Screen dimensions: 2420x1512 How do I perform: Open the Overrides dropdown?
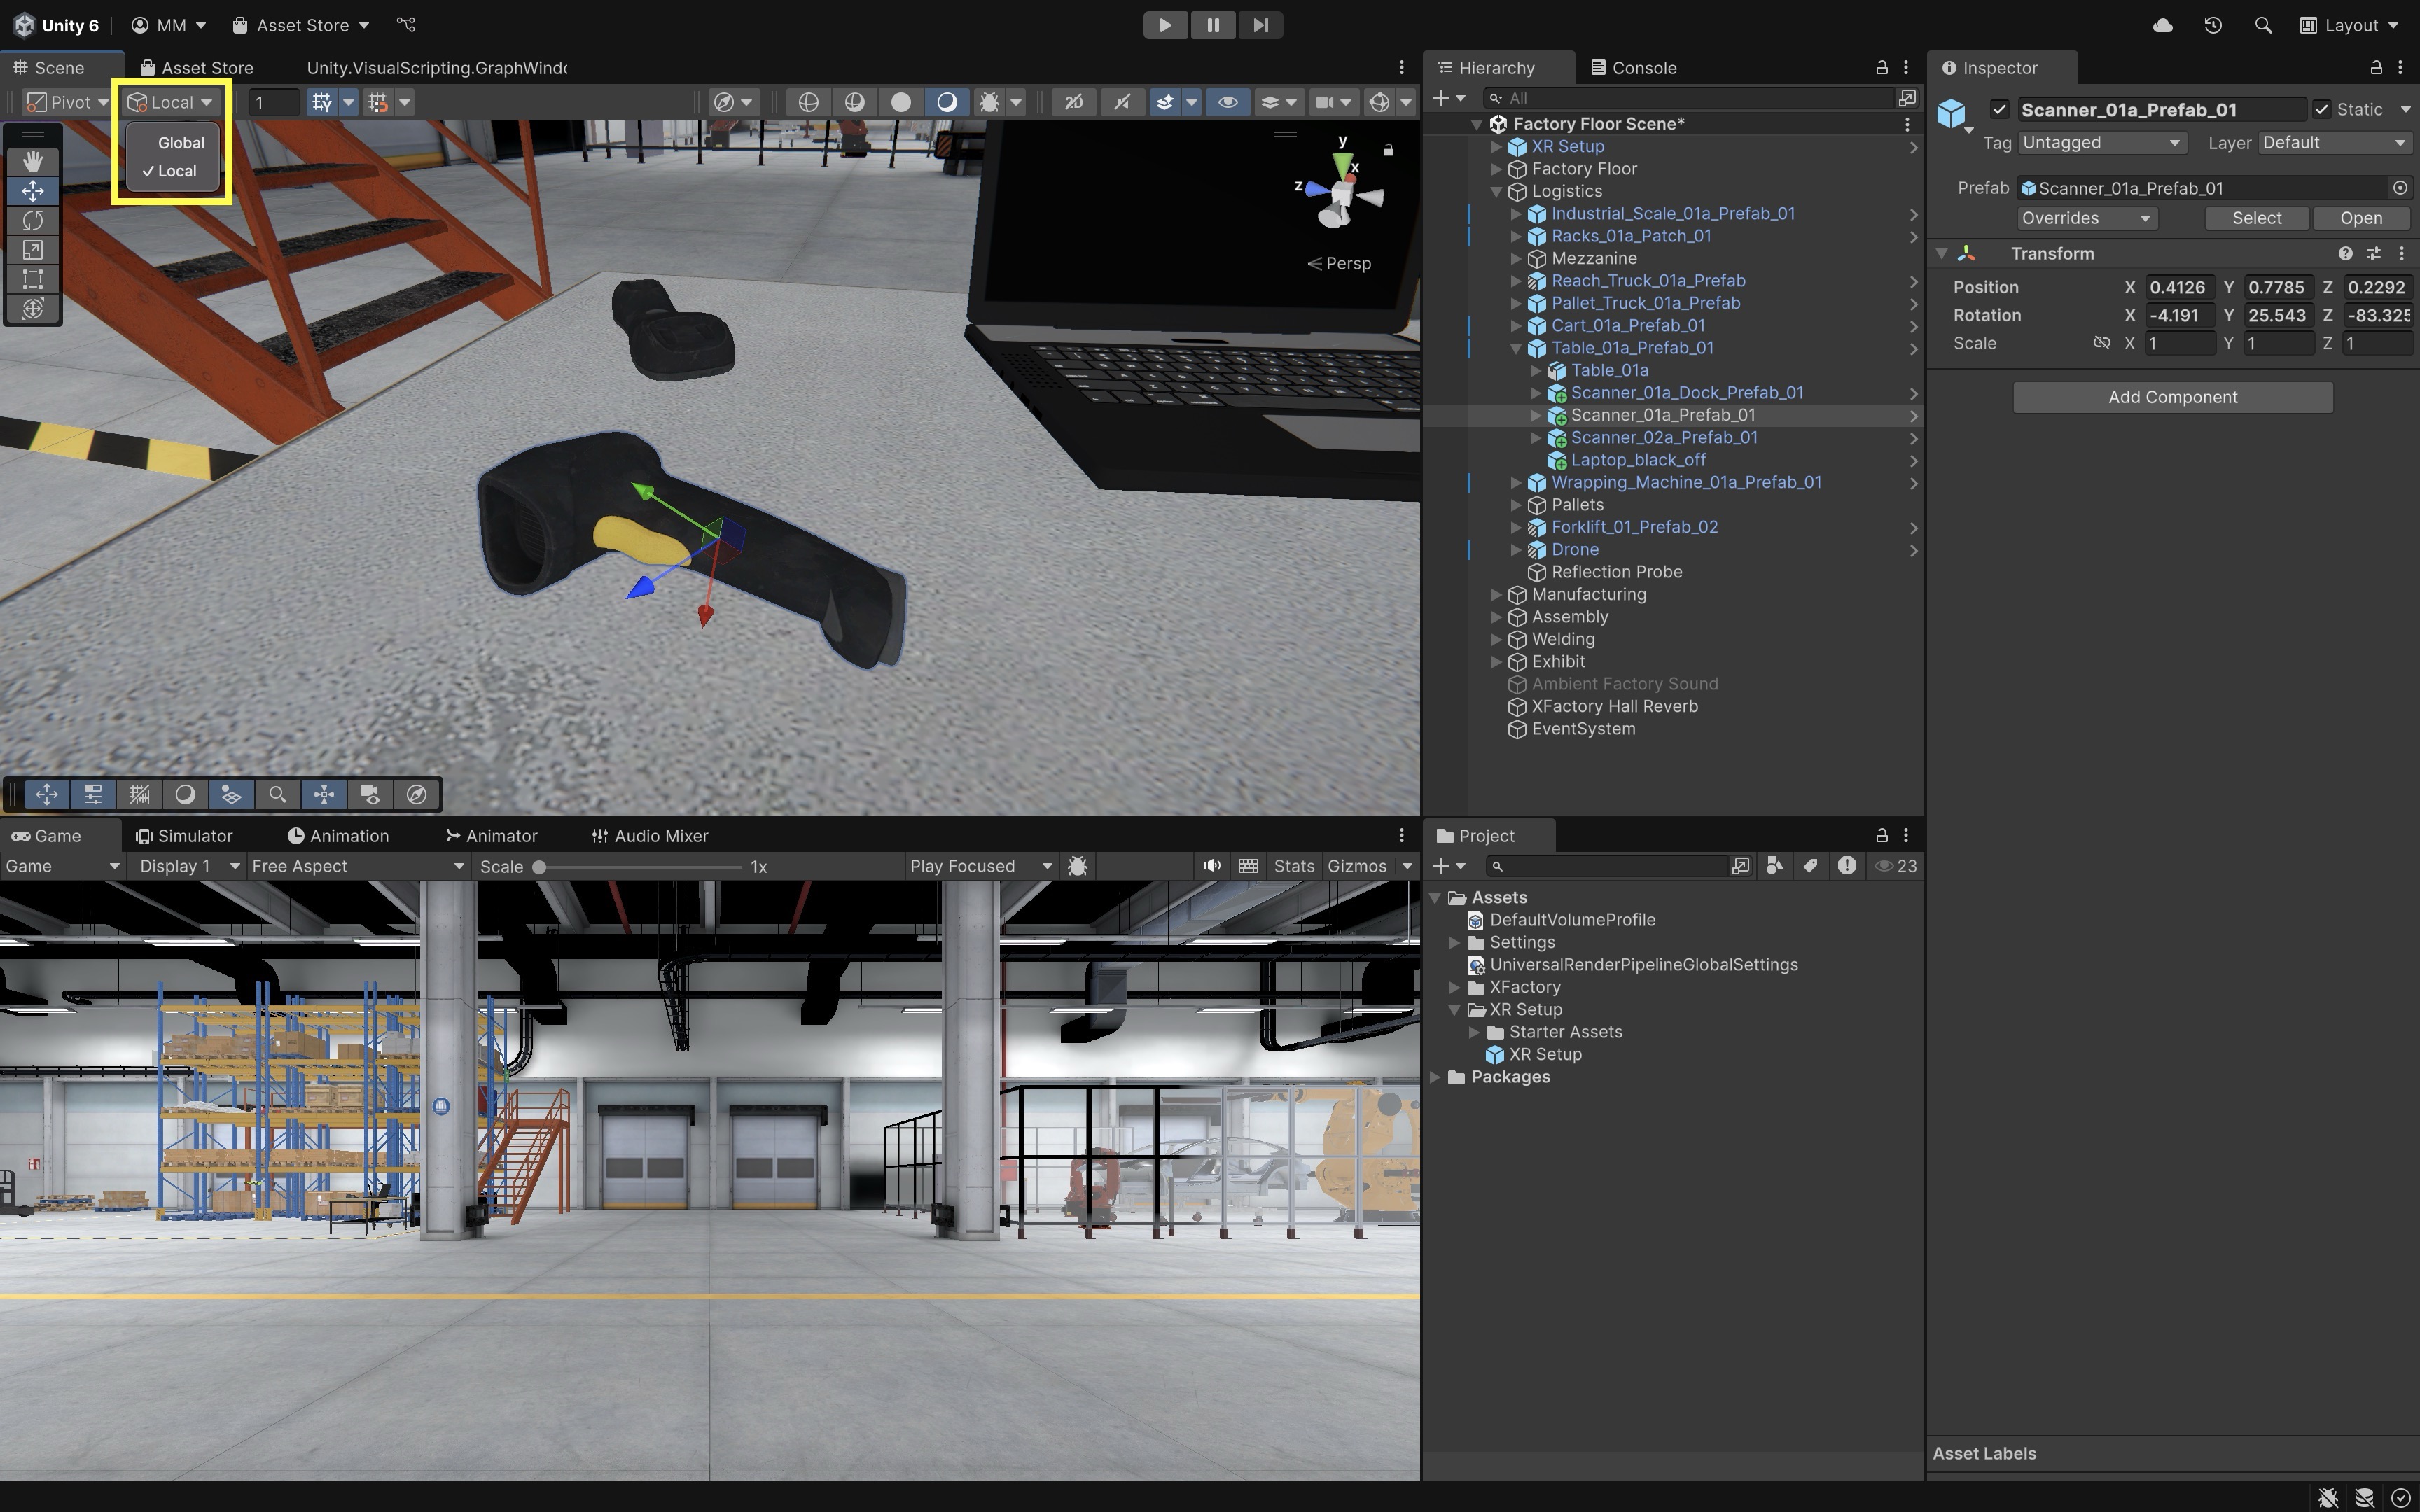2085,218
